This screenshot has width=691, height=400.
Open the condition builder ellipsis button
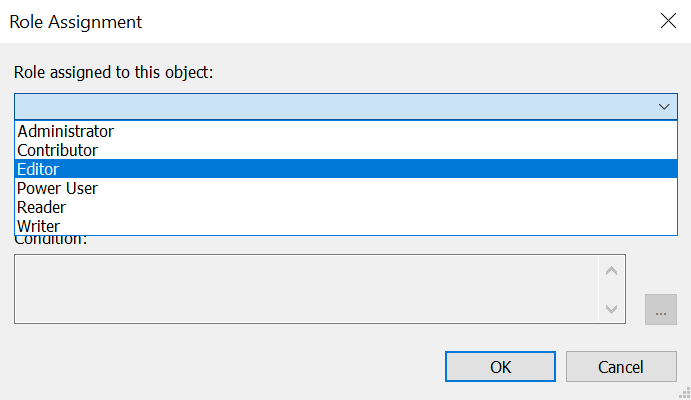[660, 310]
